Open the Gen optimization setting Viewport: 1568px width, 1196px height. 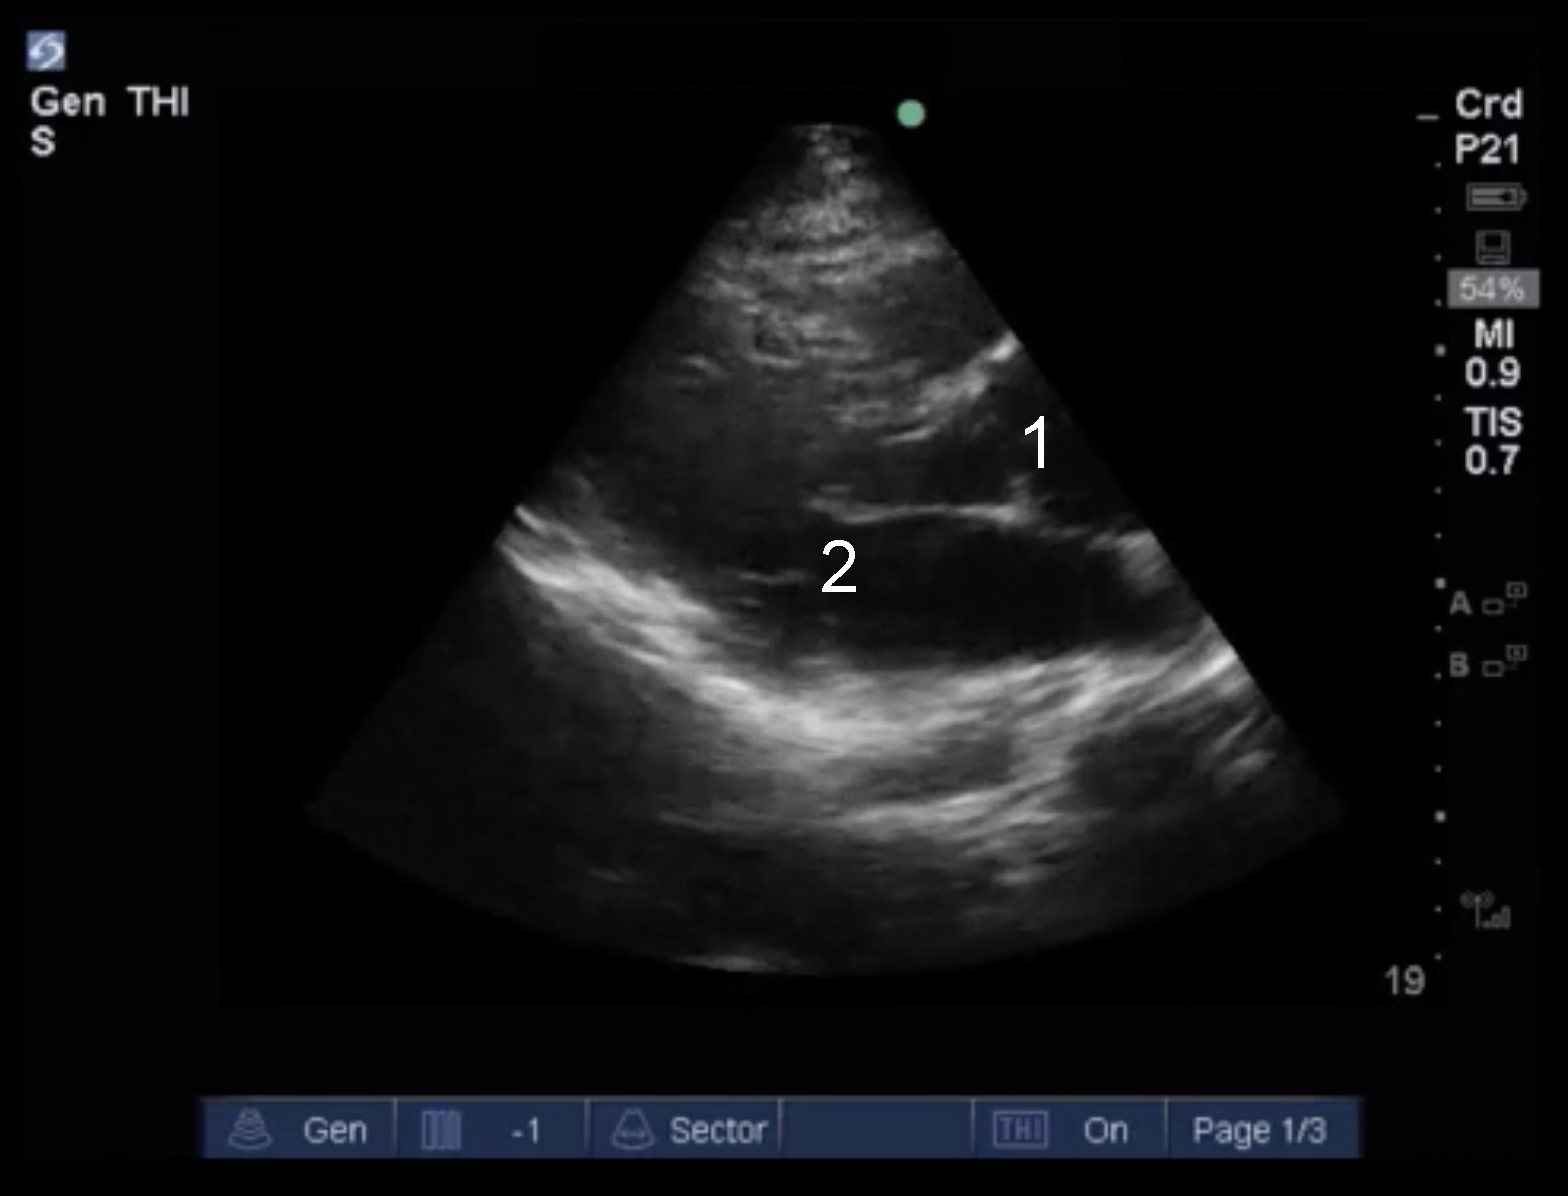[334, 1130]
